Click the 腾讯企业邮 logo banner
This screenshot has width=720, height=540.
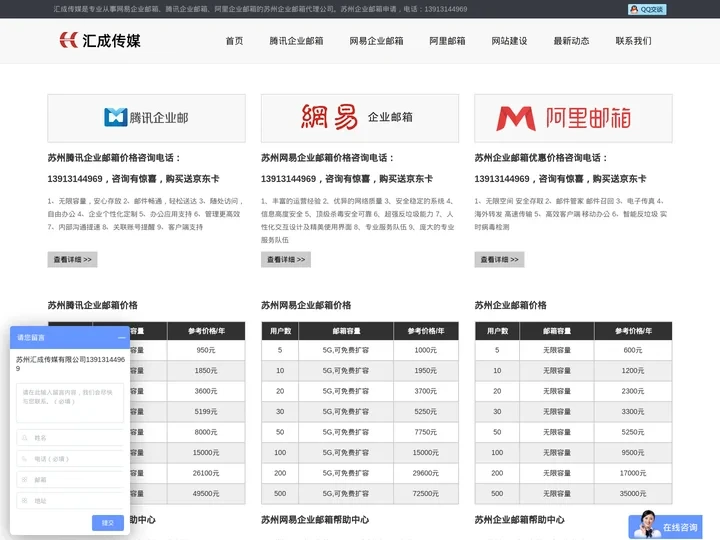146,118
